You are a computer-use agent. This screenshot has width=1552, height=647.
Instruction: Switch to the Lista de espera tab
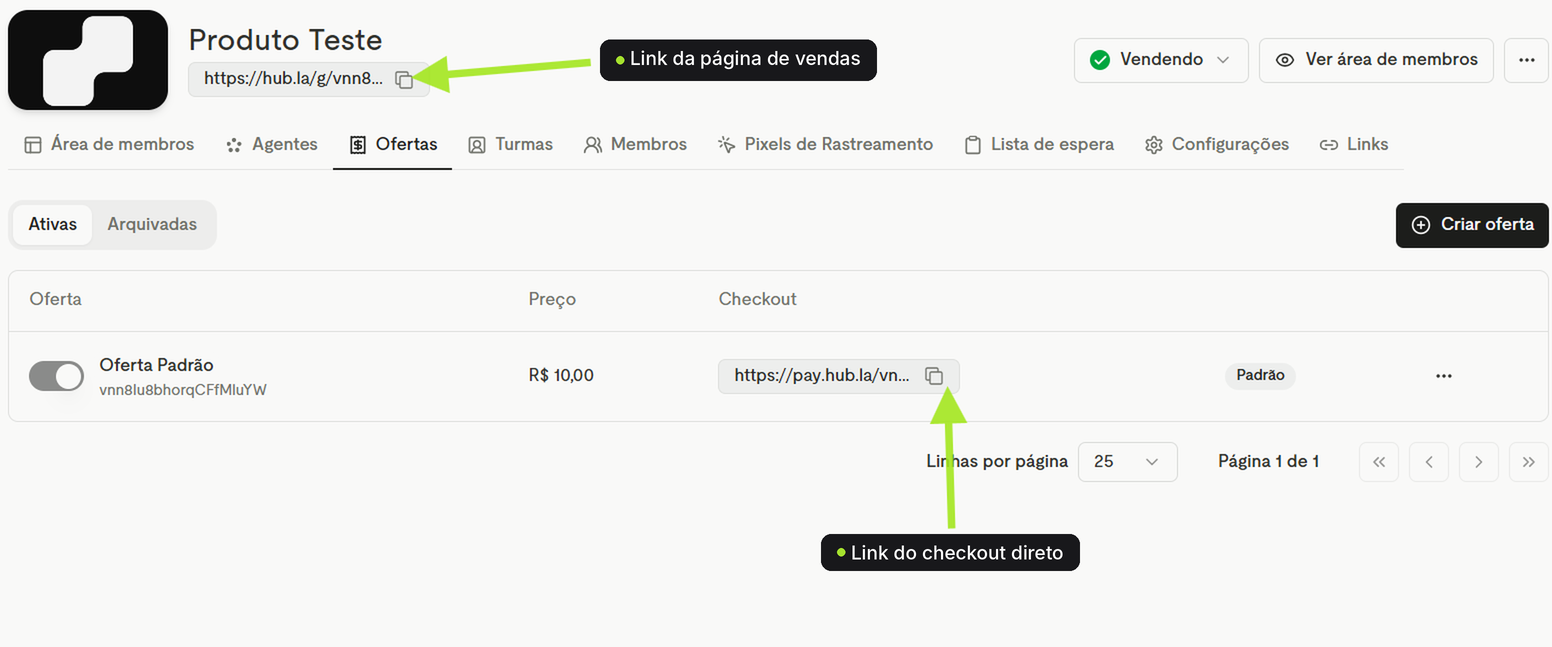coord(1039,145)
